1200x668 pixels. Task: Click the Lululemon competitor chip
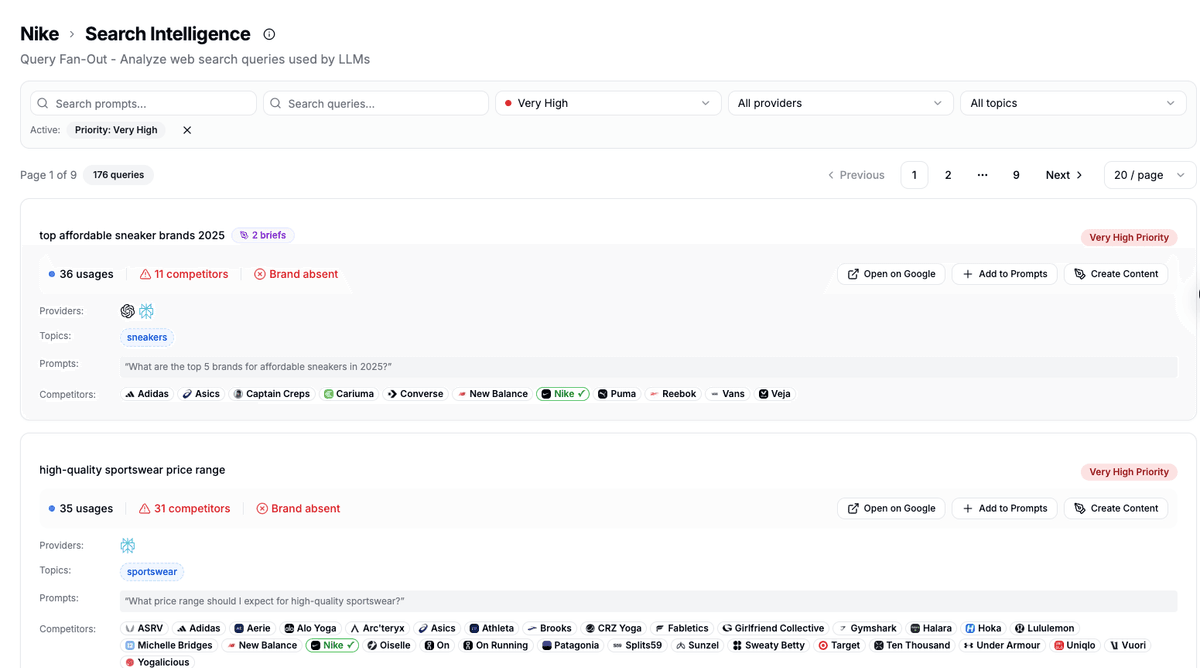coord(1044,628)
